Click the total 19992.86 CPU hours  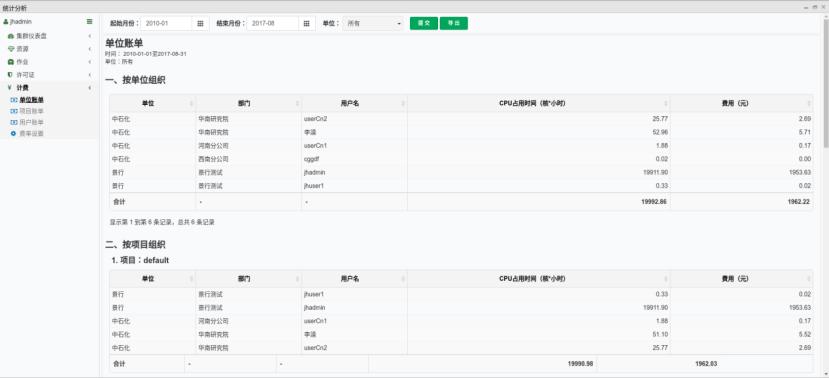point(655,202)
